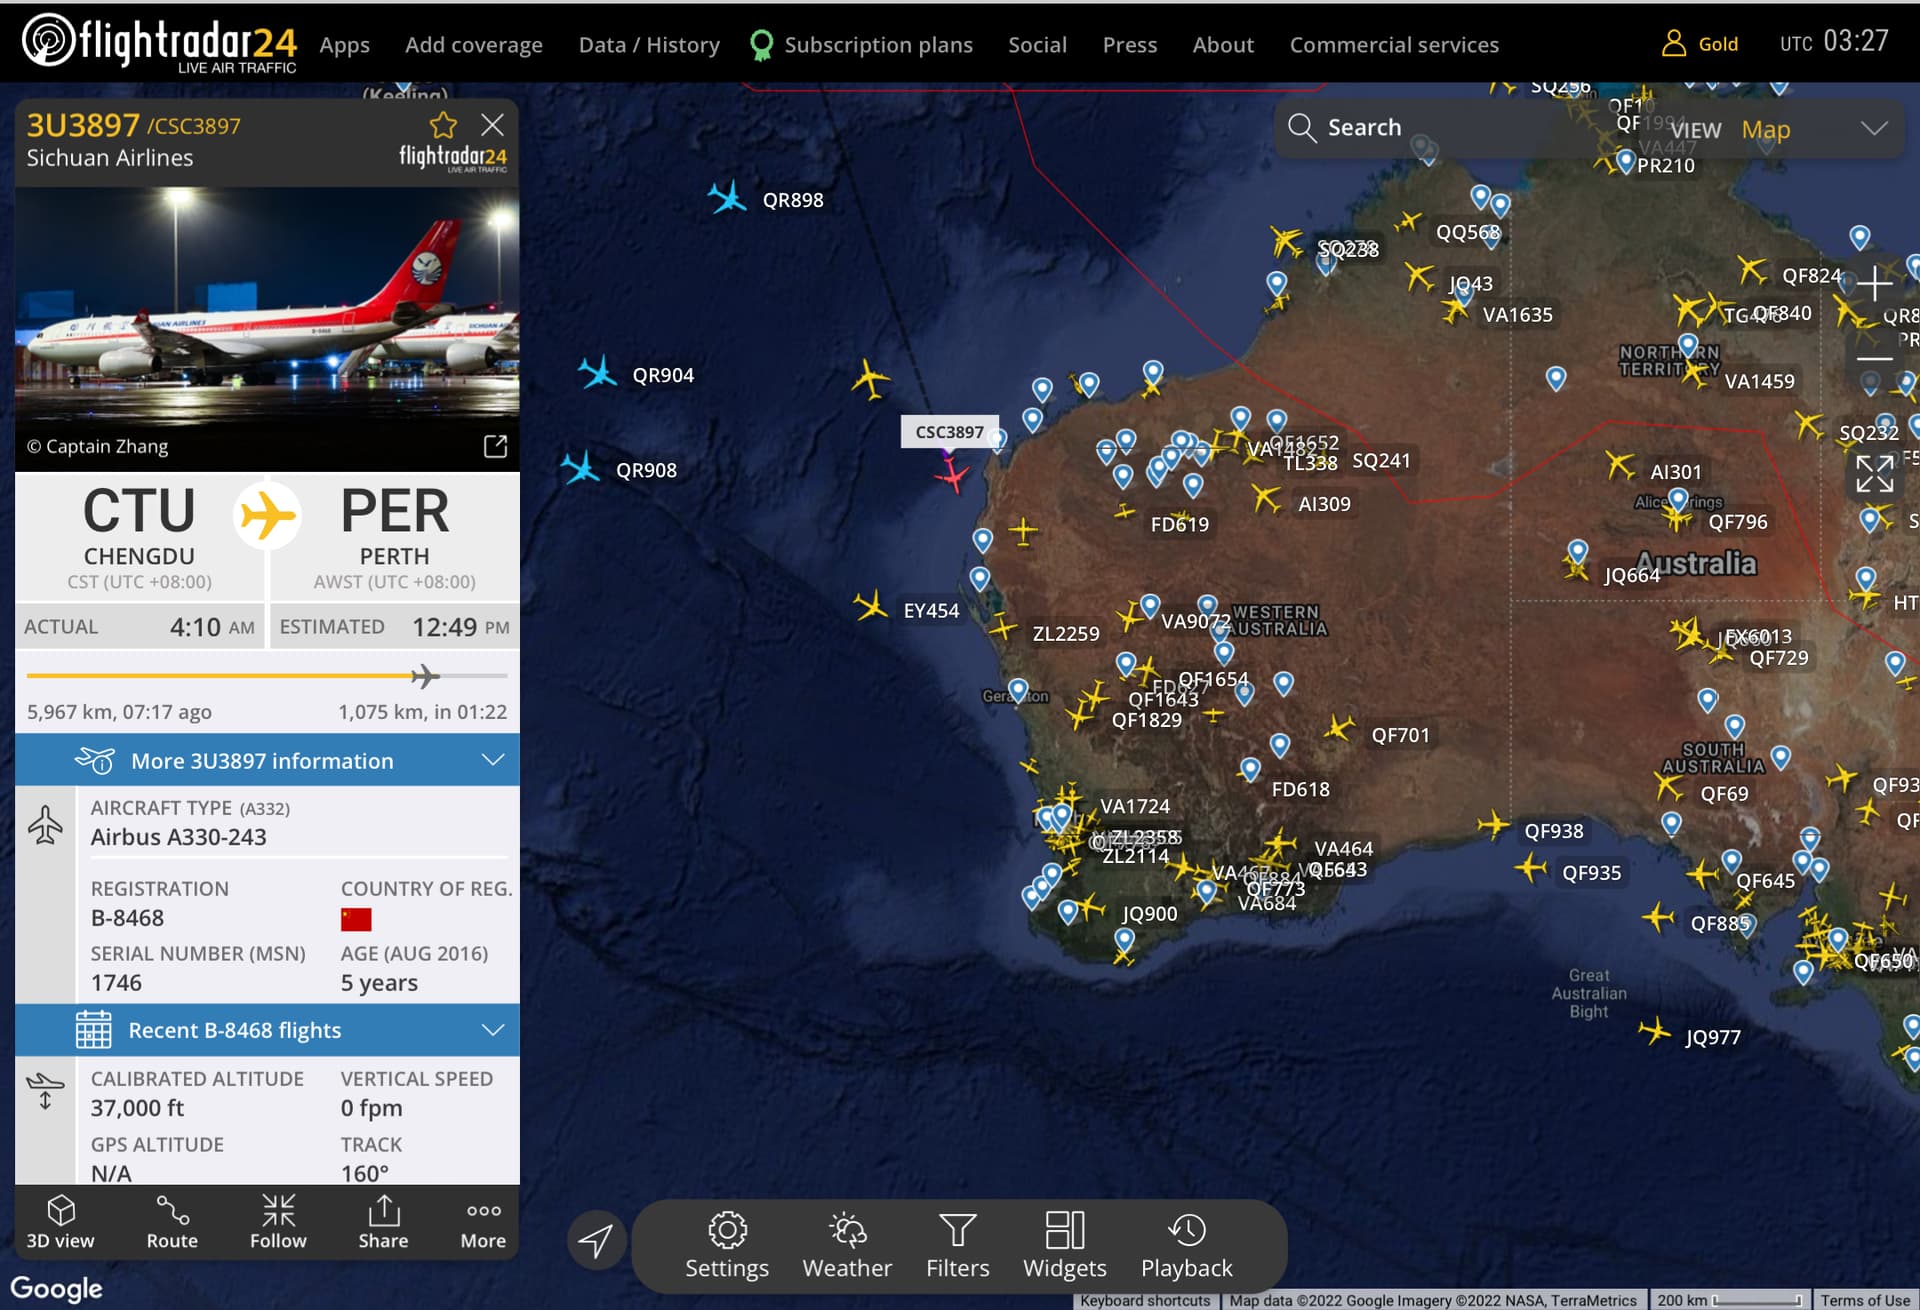The height and width of the screenshot is (1310, 1920).
Task: Open map Settings gear
Action: coord(727,1246)
